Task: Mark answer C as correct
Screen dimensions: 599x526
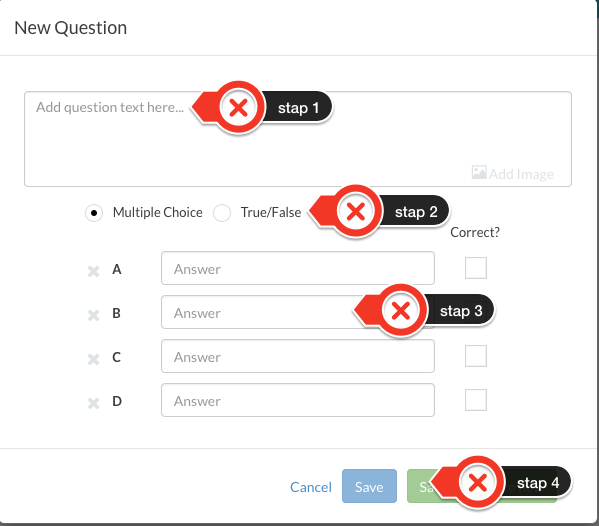Action: (x=476, y=356)
